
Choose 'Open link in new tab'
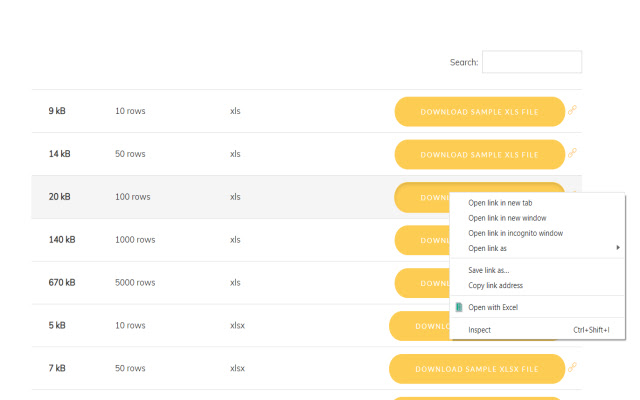[500, 203]
